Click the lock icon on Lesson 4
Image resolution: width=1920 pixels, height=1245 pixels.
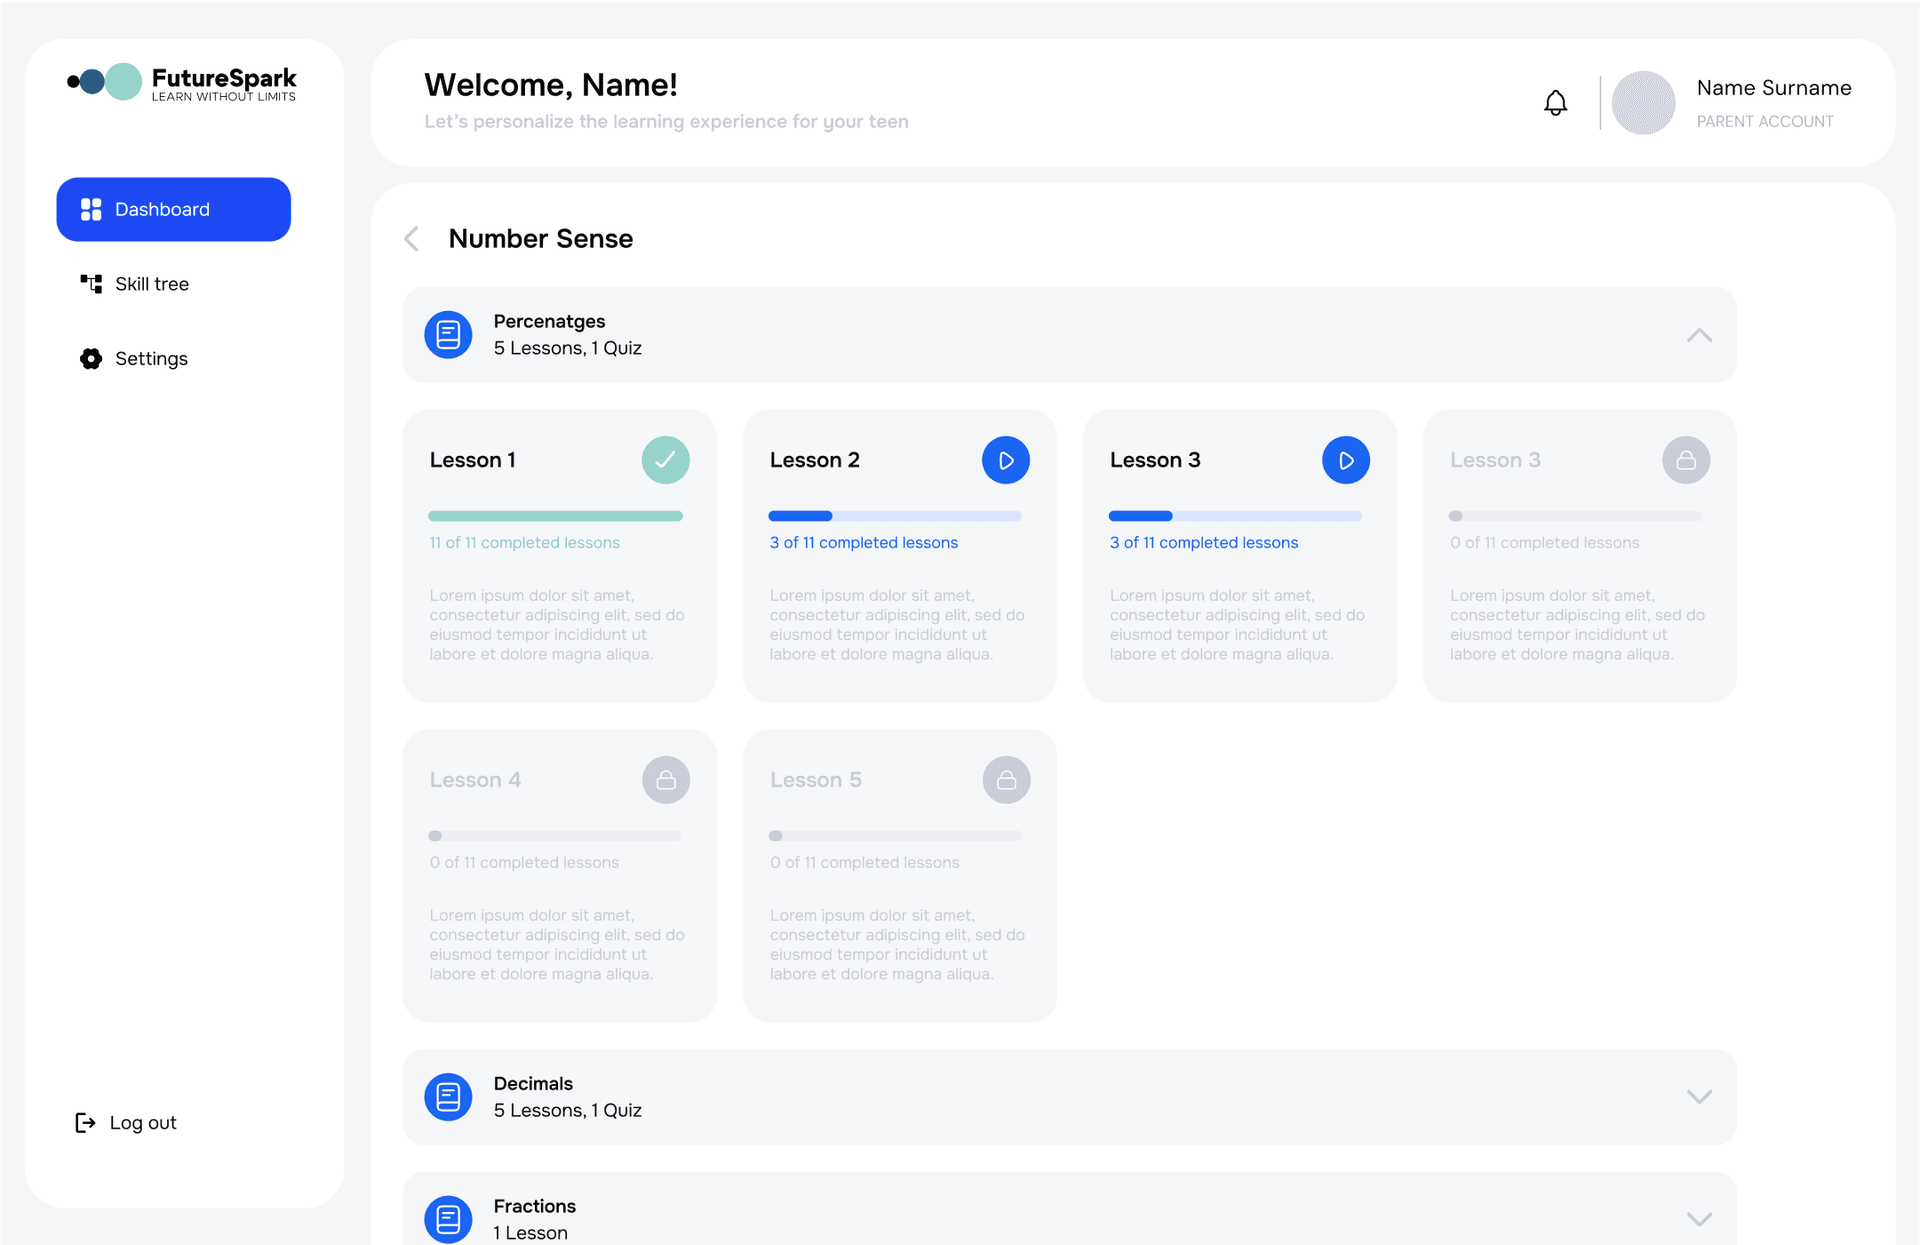[x=665, y=779]
